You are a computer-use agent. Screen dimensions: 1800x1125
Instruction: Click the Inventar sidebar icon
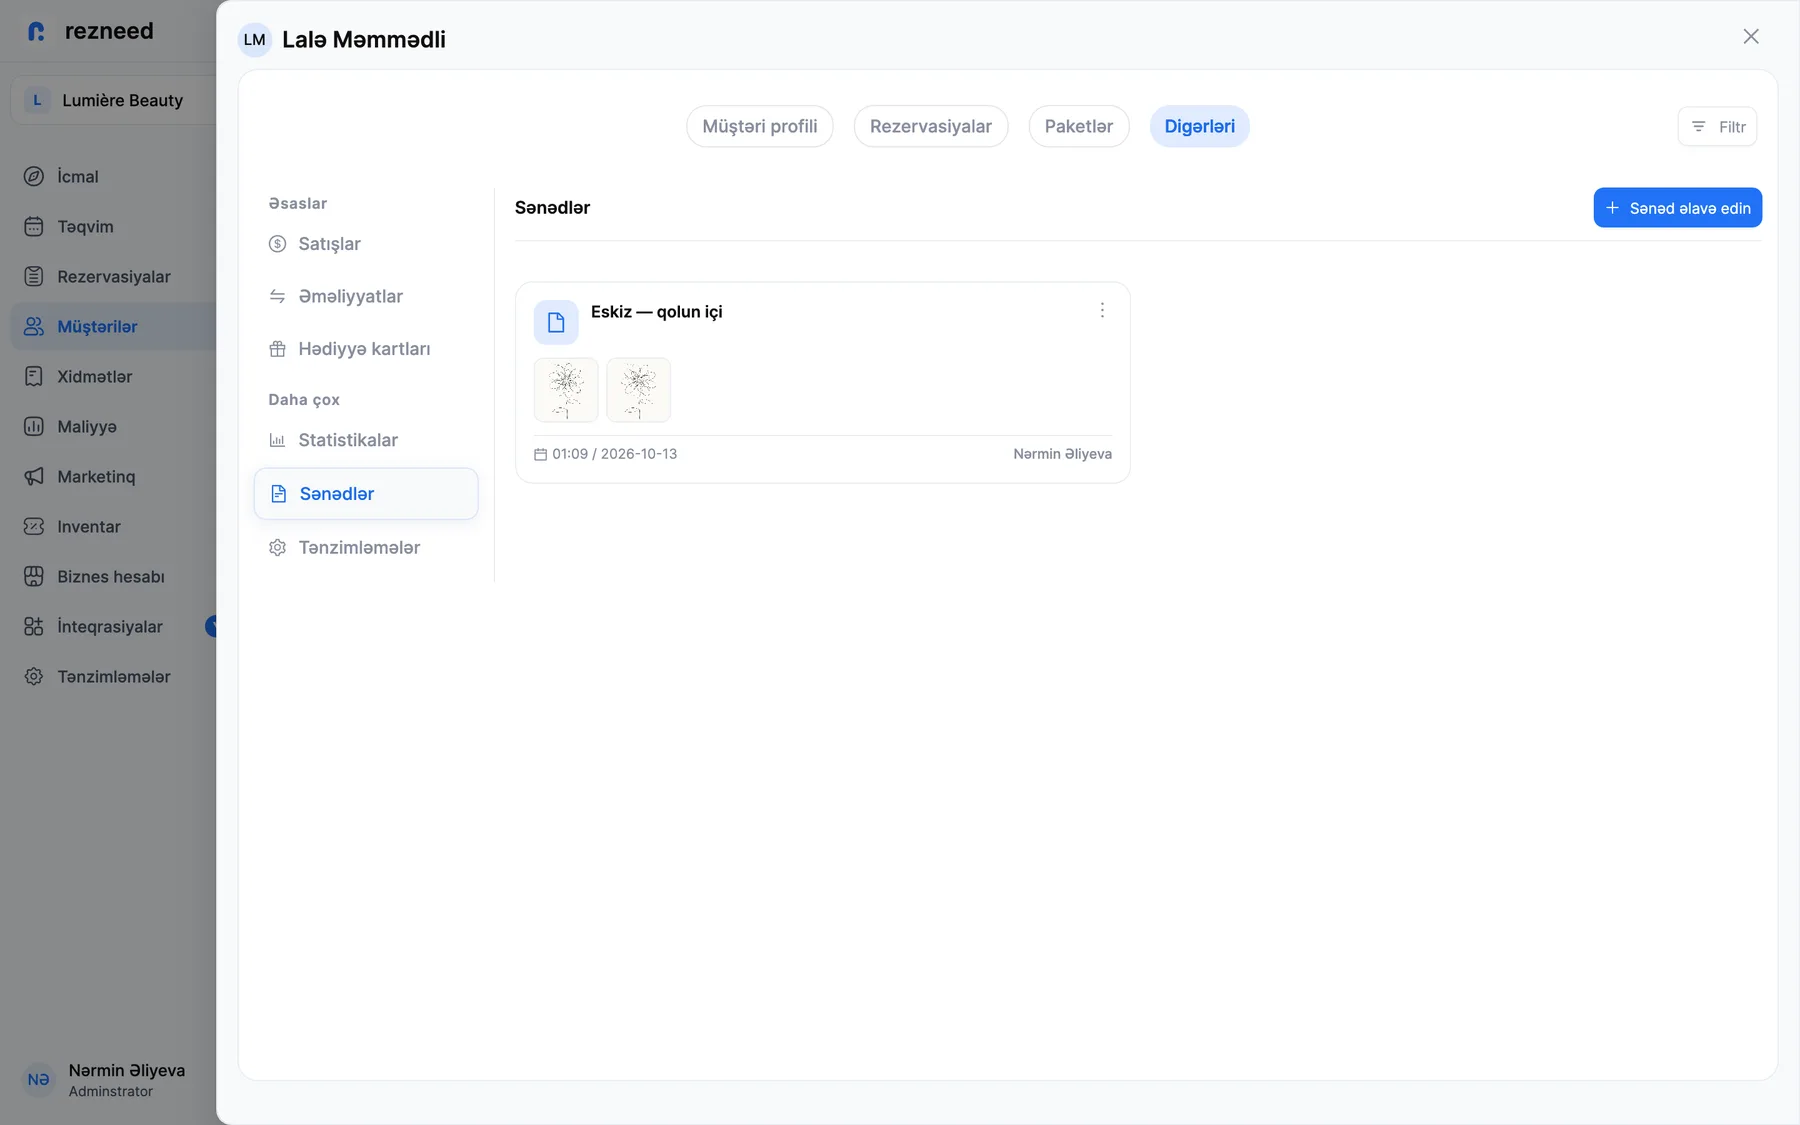point(34,526)
